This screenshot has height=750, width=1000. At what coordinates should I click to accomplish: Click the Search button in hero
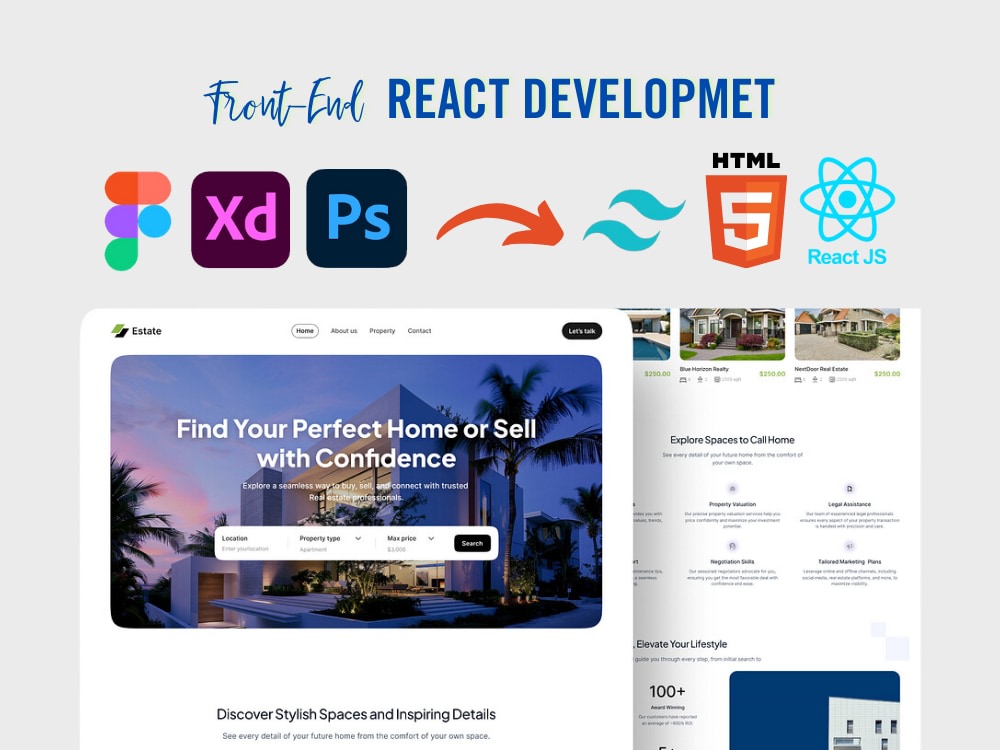(472, 543)
